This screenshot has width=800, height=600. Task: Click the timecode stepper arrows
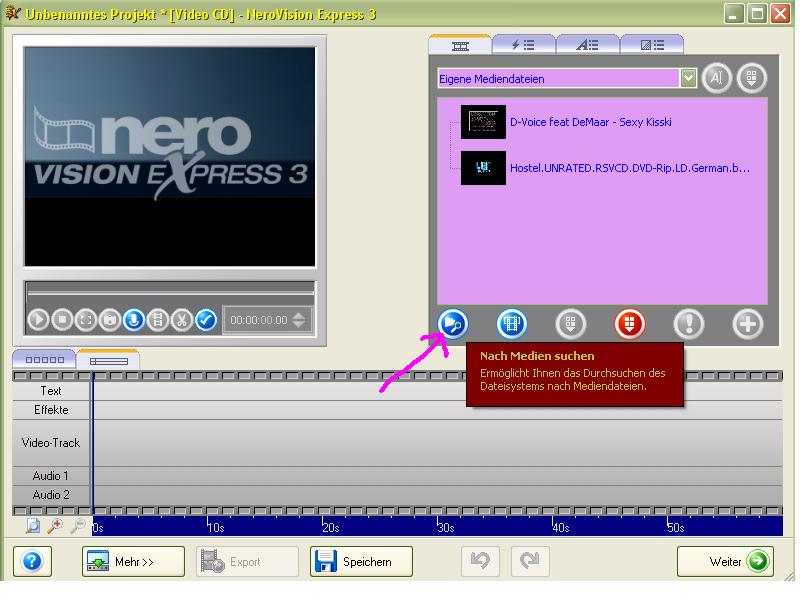(x=299, y=320)
